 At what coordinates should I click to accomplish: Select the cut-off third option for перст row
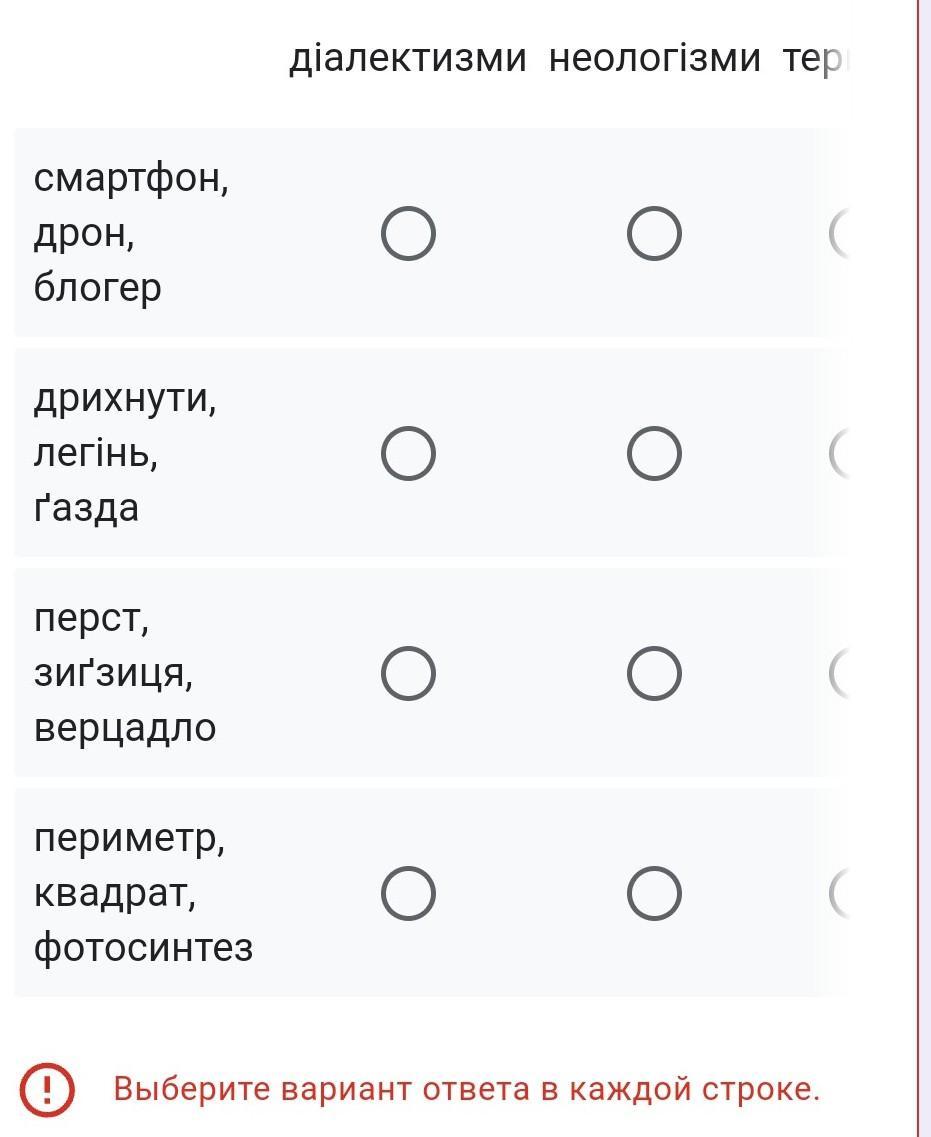tap(840, 673)
